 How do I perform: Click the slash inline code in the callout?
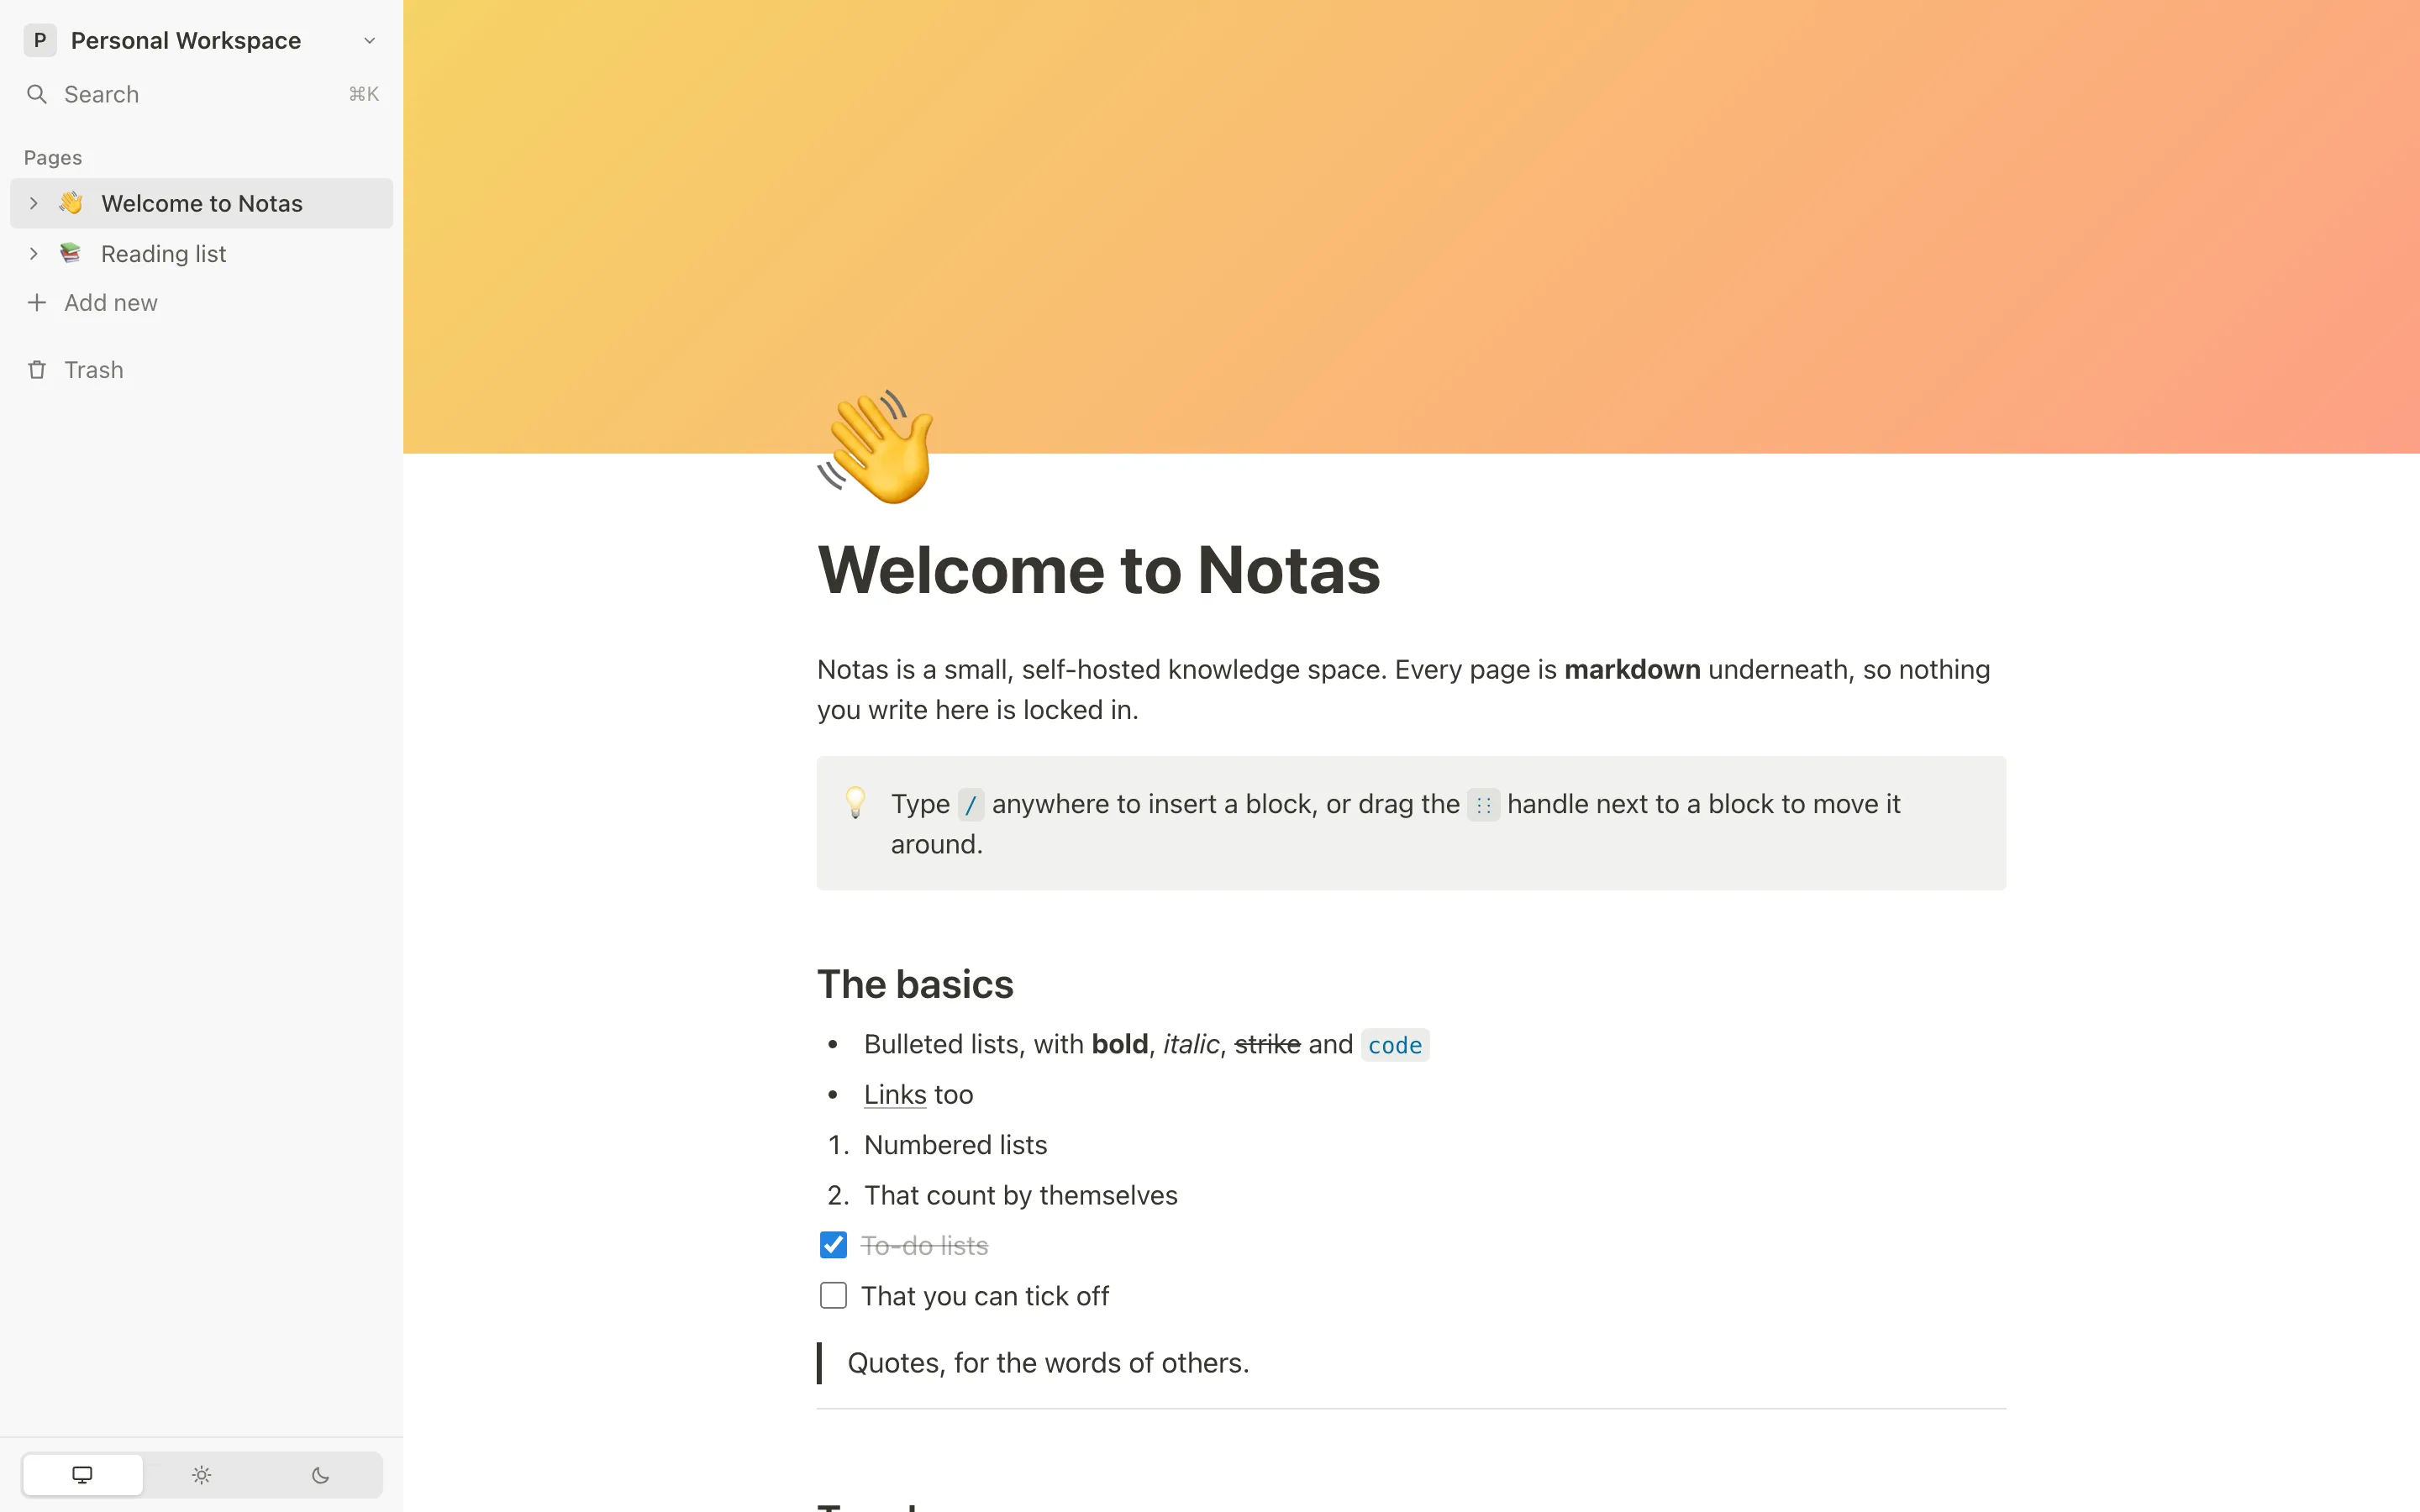(x=970, y=805)
